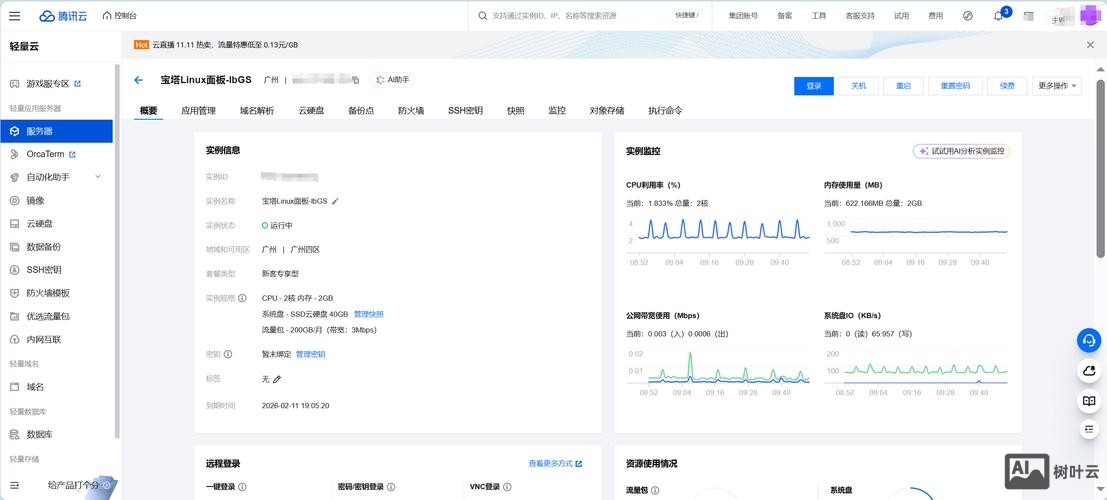Viewport: 1107px width, 500px height.
Task: Switch to the 备份点 tab
Action: 361,110
